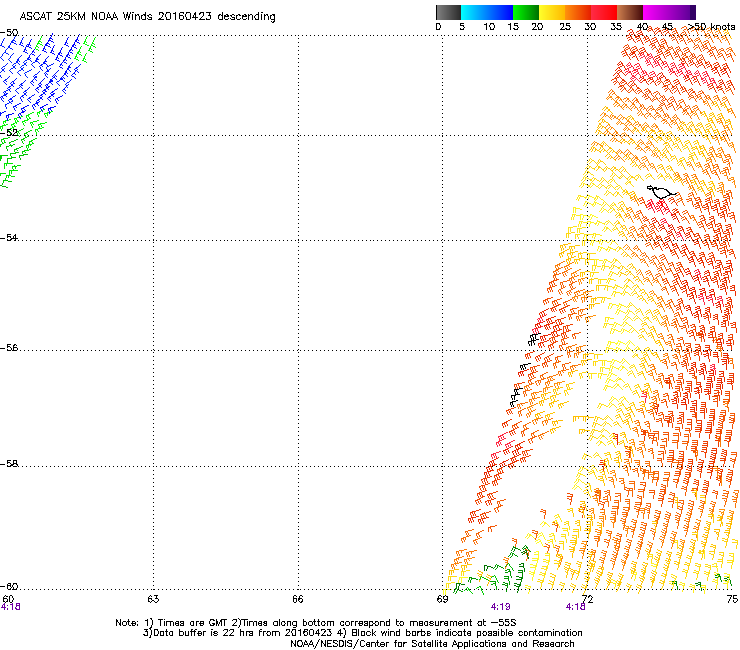Click the '72' longitude label
This screenshot has height=650, width=740.
pos(587,599)
